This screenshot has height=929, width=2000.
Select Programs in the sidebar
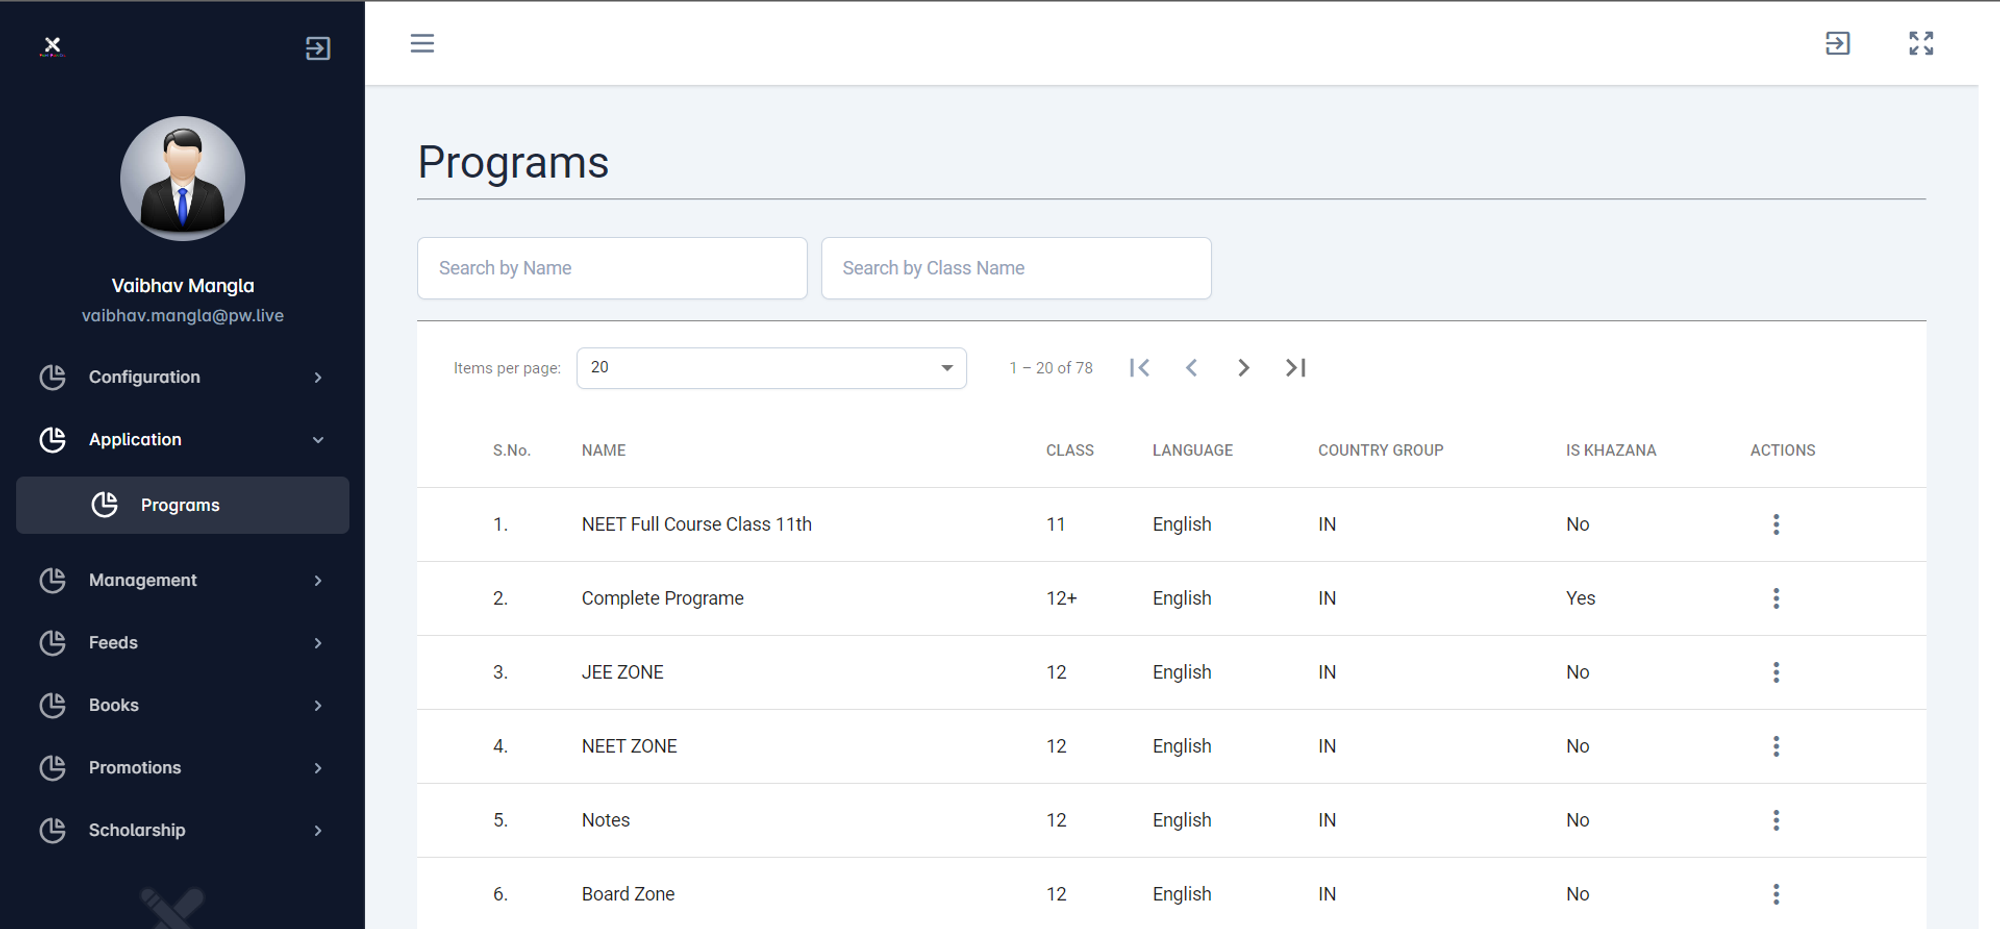[x=182, y=505]
